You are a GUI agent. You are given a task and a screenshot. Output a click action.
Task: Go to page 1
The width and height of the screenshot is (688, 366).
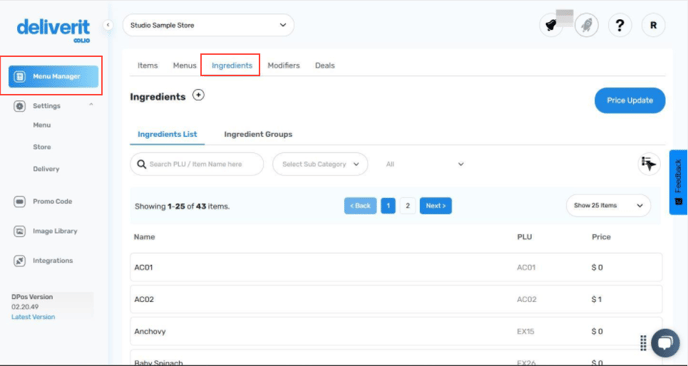[x=388, y=205]
